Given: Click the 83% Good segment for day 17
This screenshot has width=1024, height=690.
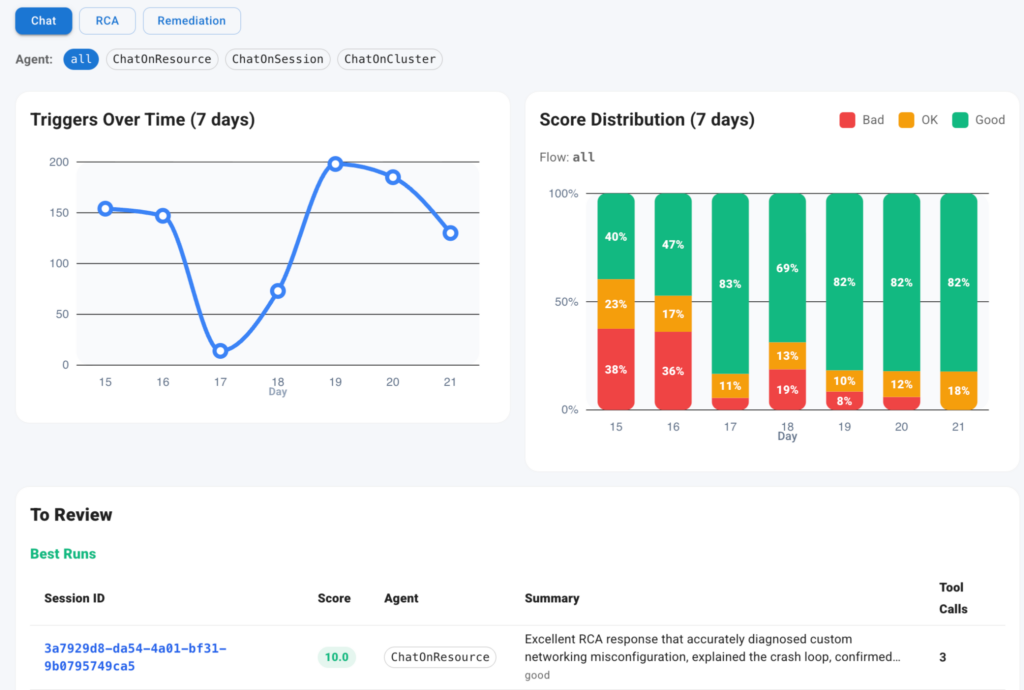Looking at the screenshot, I should [730, 284].
